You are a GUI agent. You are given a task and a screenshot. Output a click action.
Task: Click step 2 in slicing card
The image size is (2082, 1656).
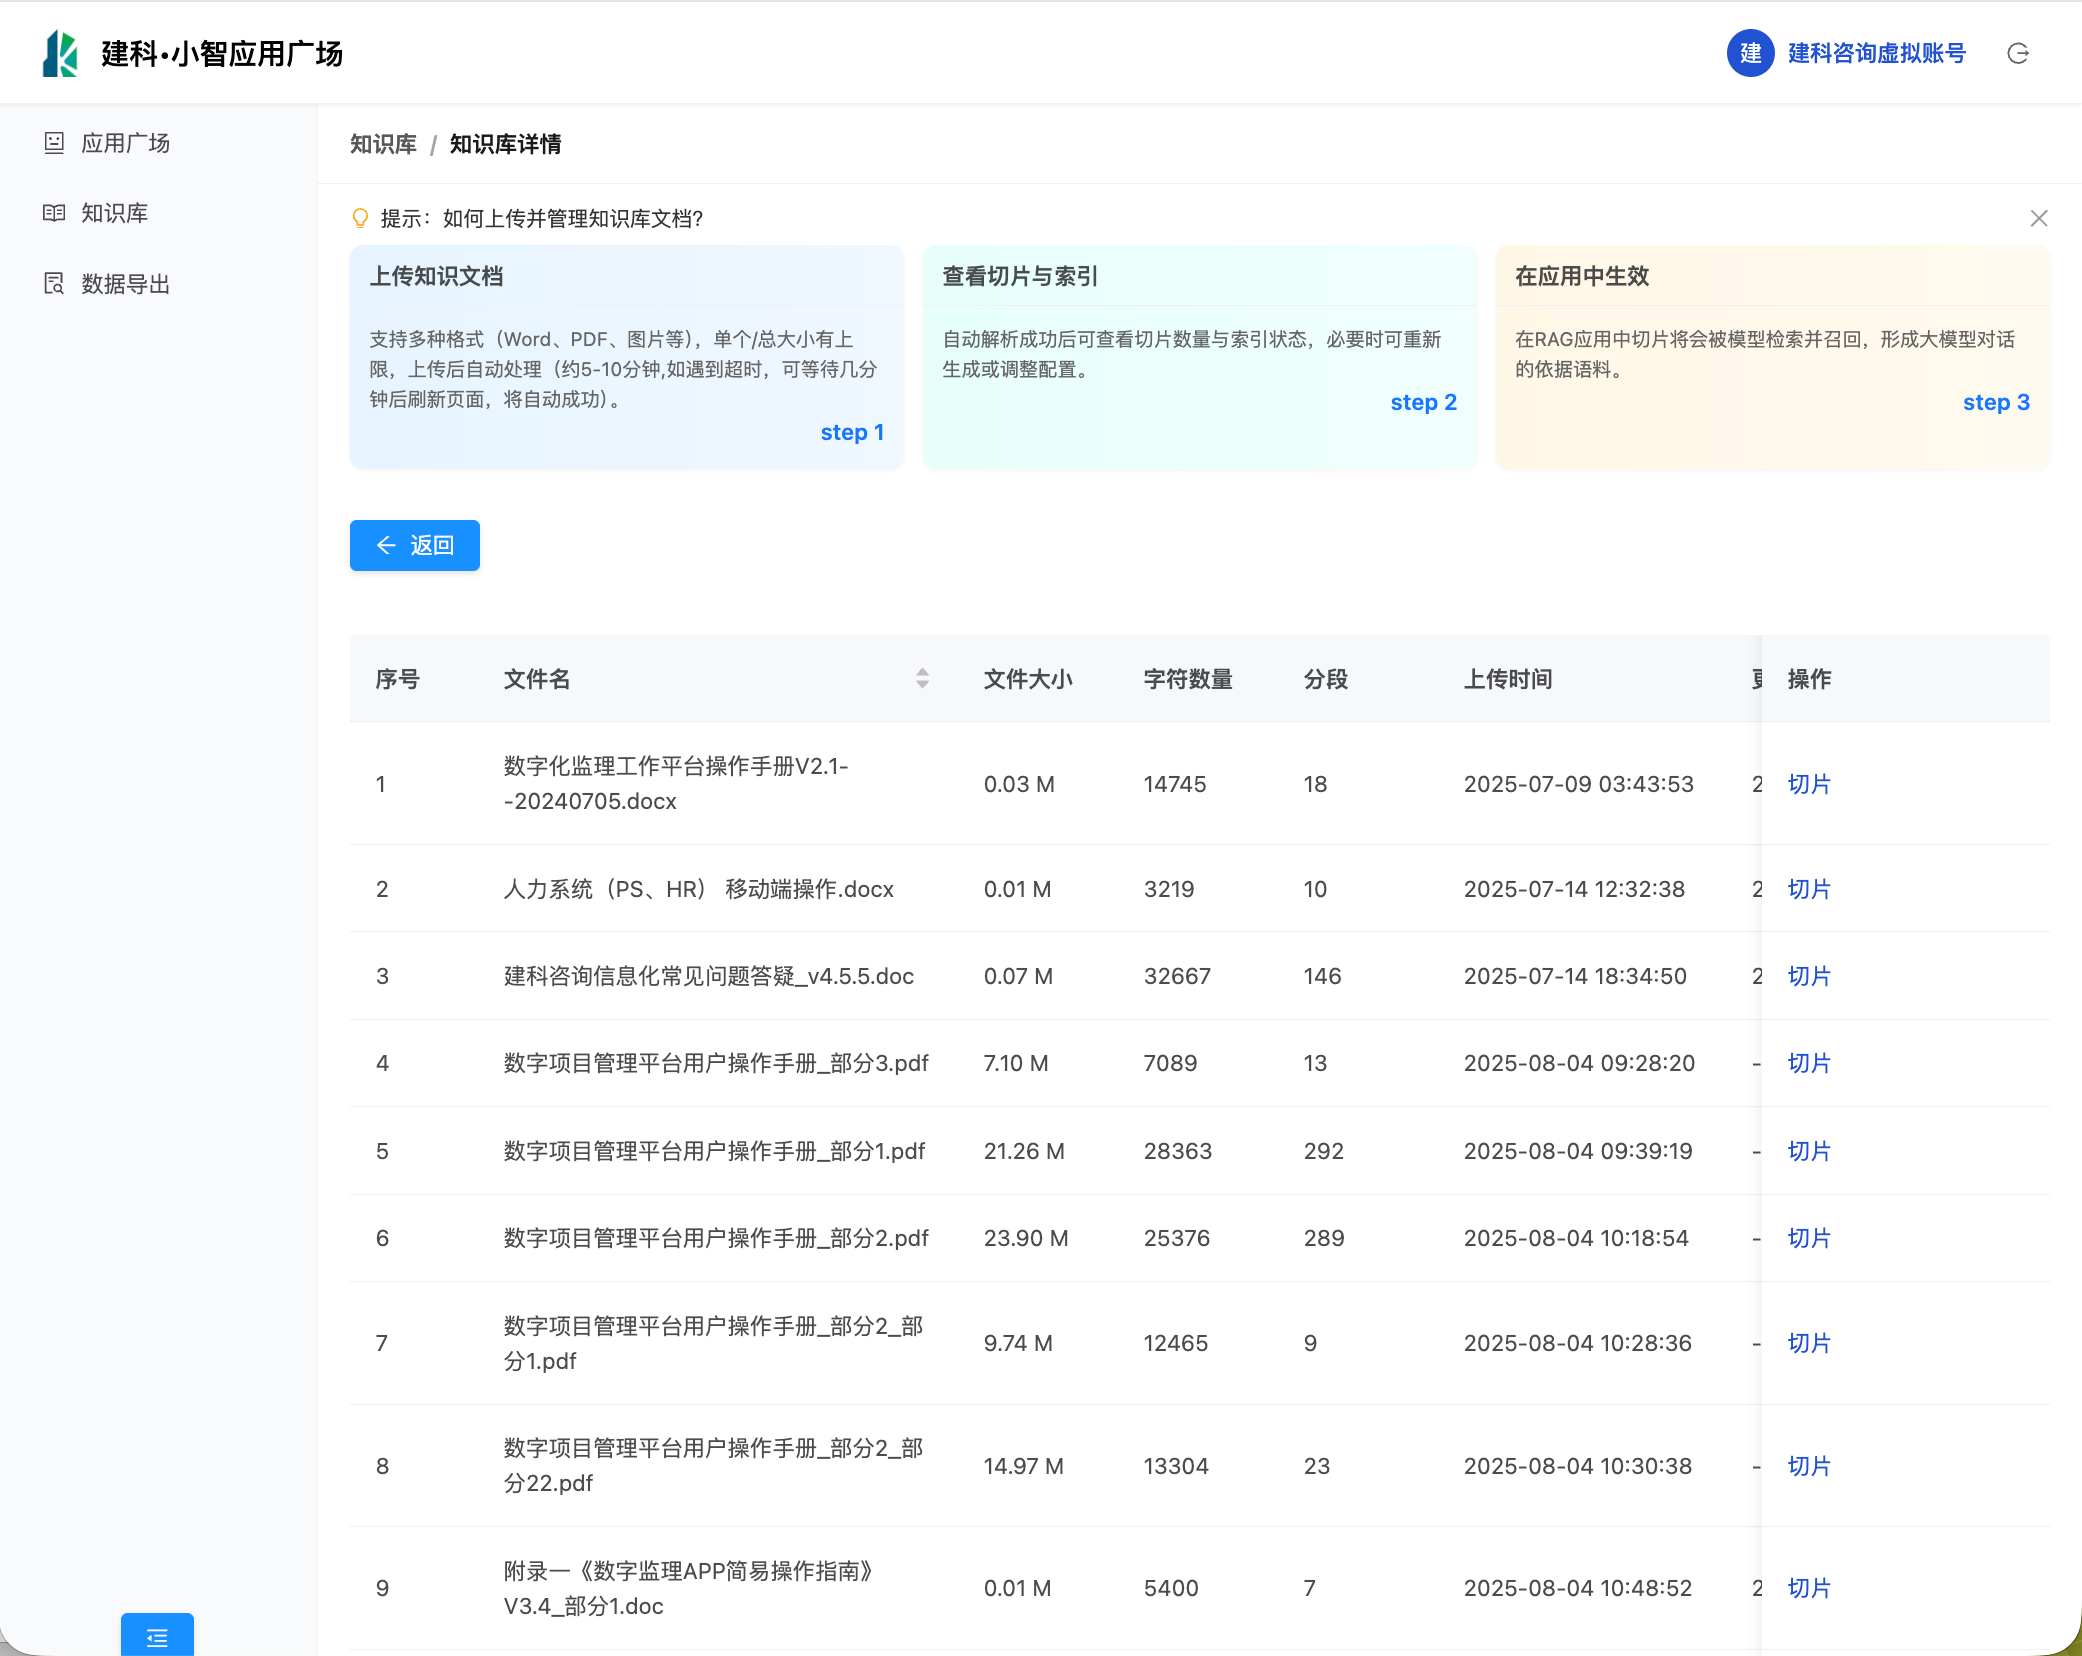tap(1423, 402)
